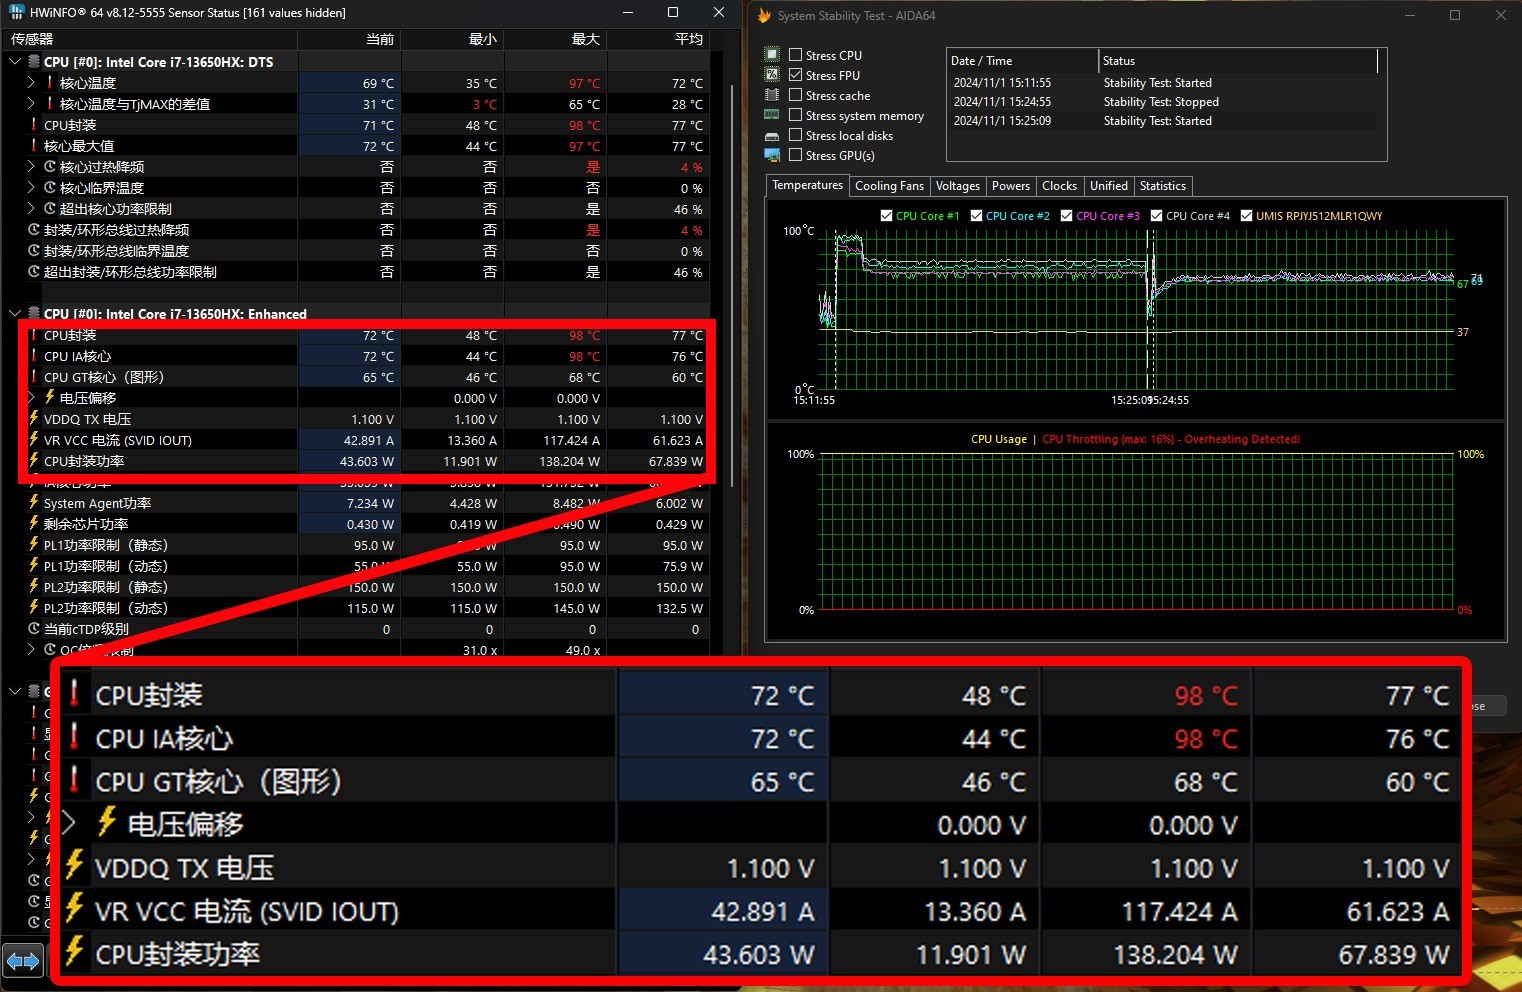Open the Voltages tab
The height and width of the screenshot is (992, 1522).
958,186
